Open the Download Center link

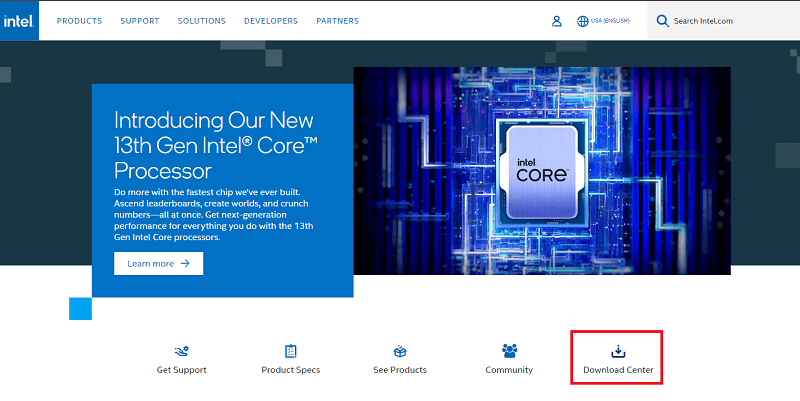pos(618,370)
